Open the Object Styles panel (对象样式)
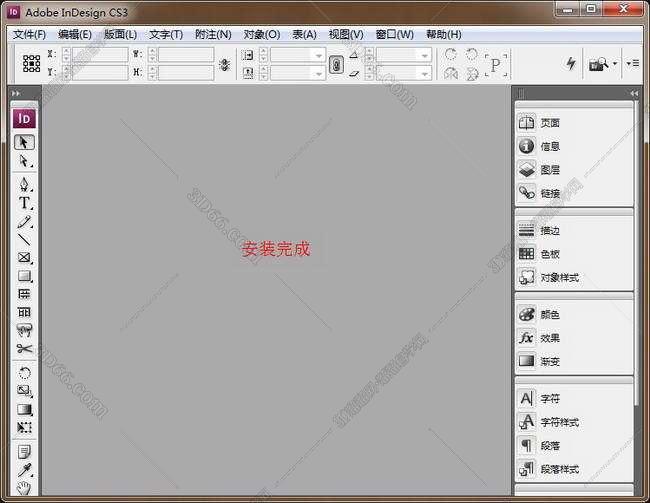650x503 pixels. pyautogui.click(x=548, y=277)
